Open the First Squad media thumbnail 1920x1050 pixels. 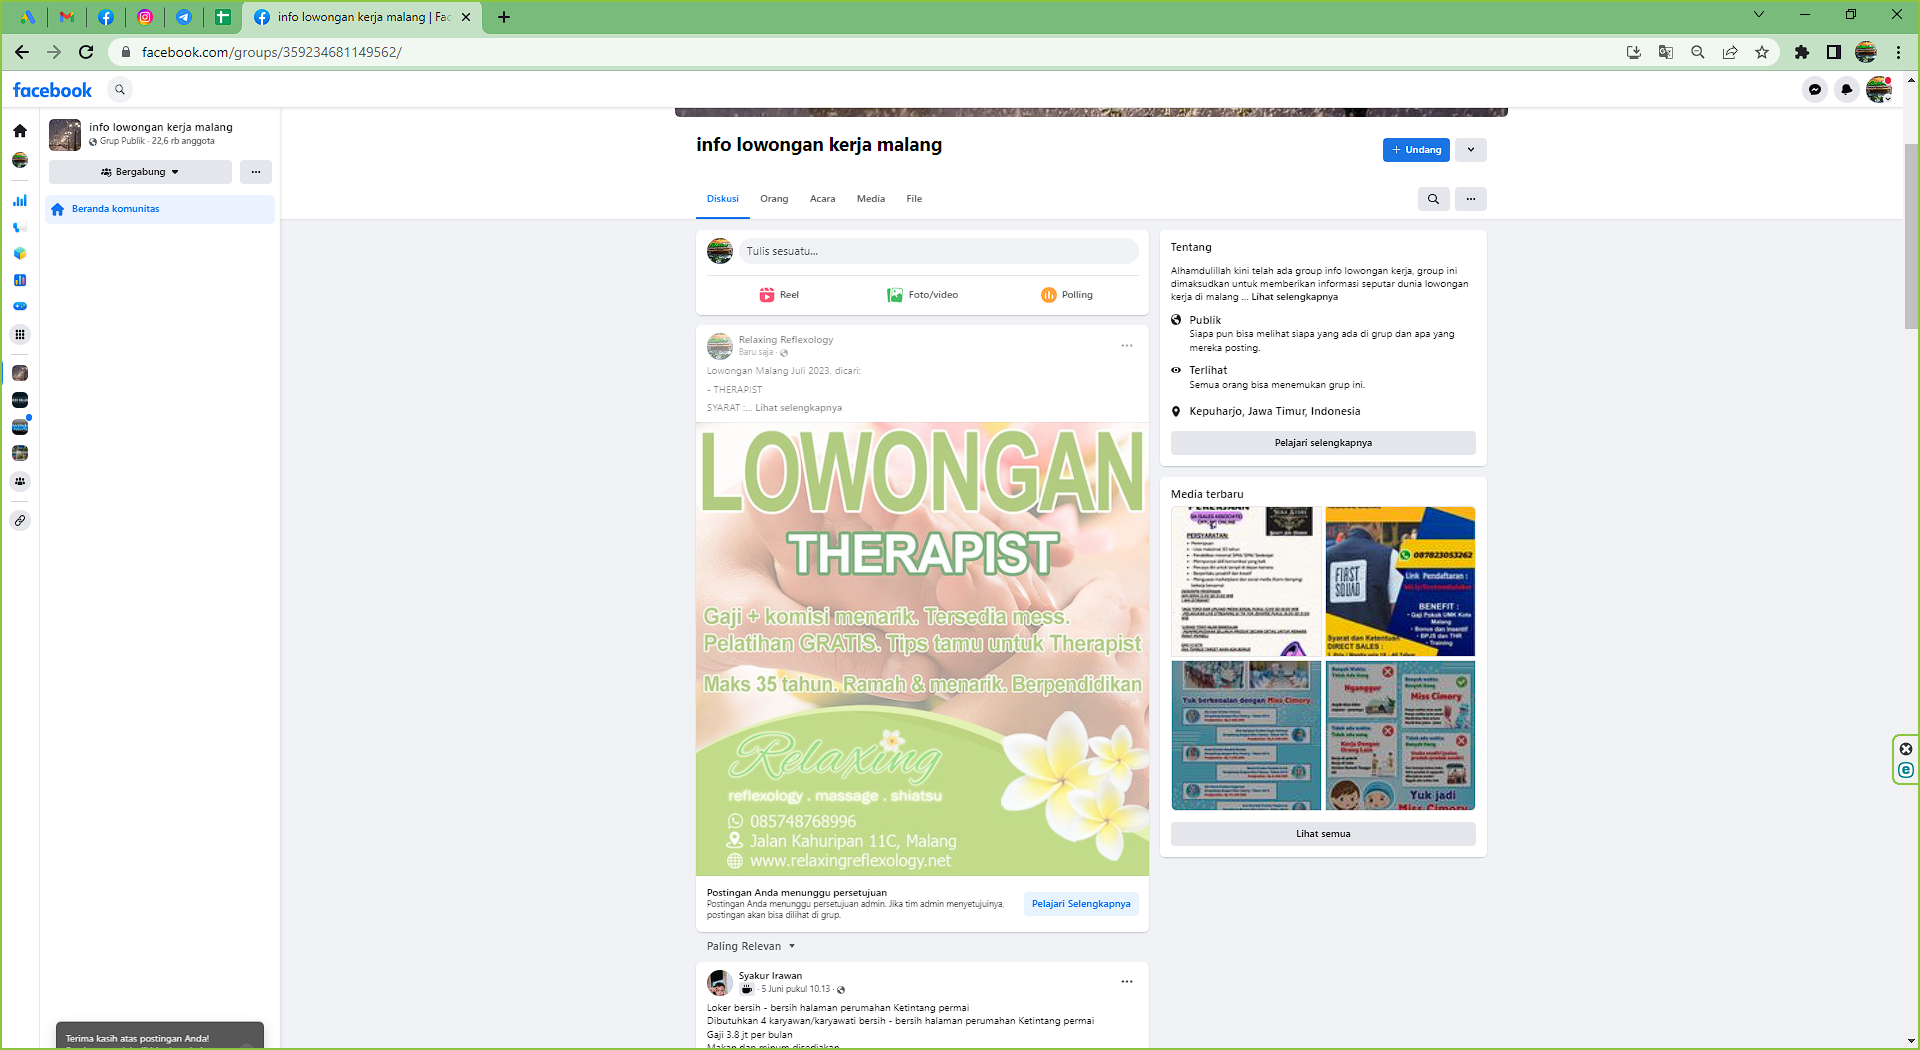[1400, 581]
